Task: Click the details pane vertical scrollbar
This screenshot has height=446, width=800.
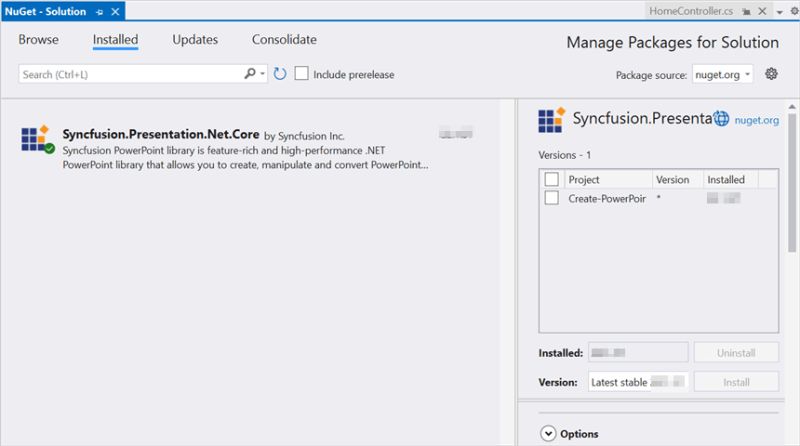Action: click(792, 183)
